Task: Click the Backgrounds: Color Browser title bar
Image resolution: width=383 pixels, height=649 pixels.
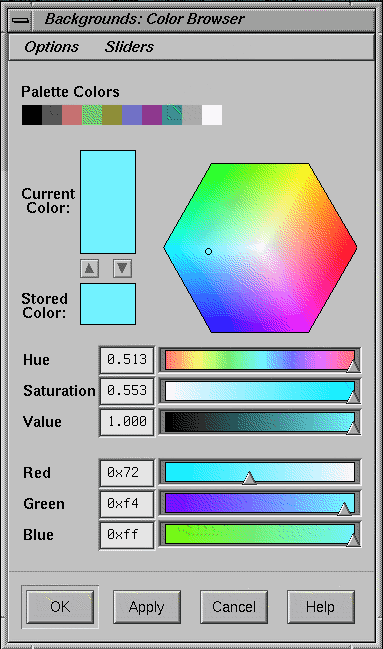Action: (203, 20)
